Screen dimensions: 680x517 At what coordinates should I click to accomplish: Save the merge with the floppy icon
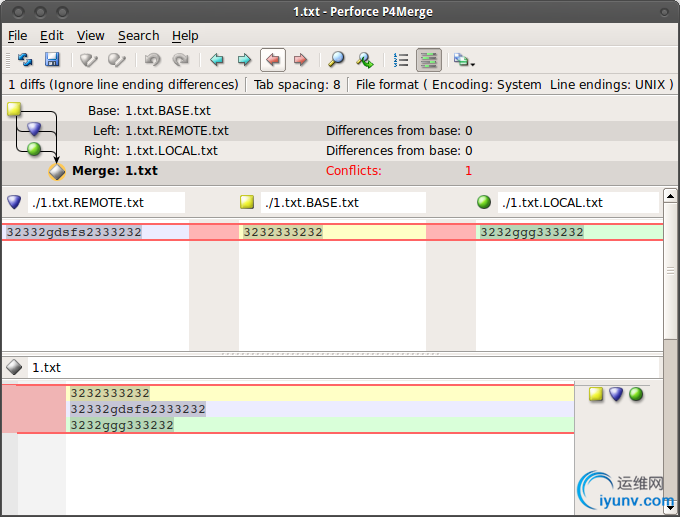(x=52, y=59)
